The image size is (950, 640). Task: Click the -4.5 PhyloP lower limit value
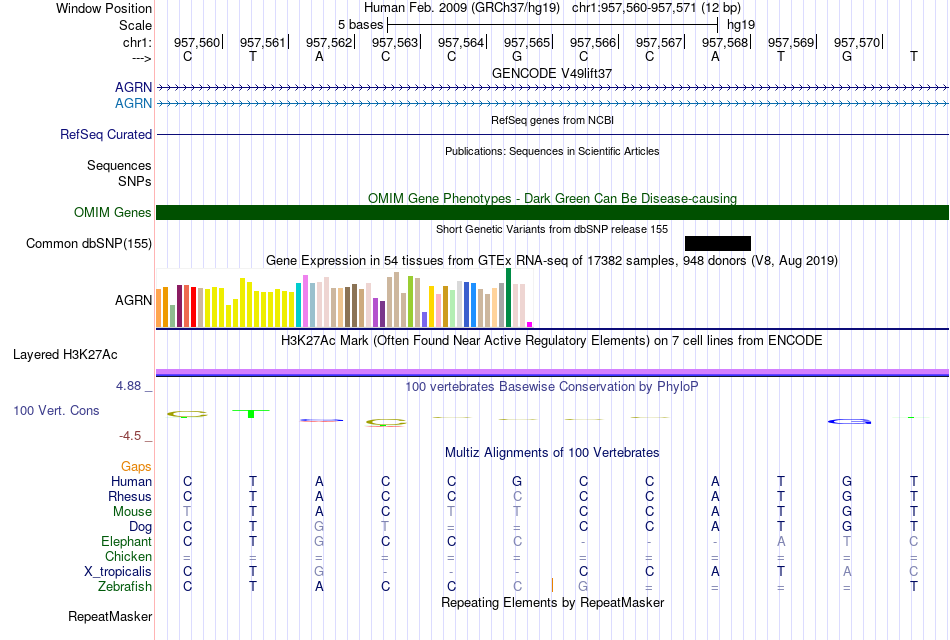130,436
